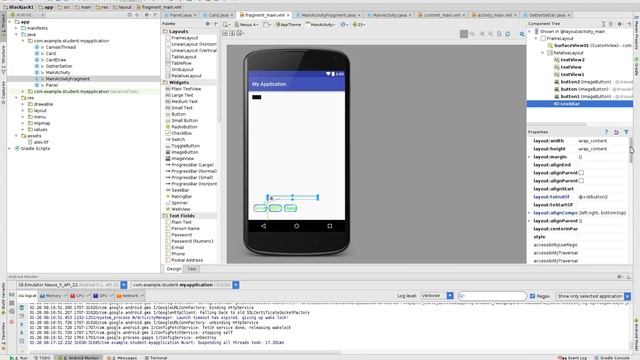Collapse the res folder in project tree
Screen dimensions: 640x360
pyautogui.click(x=16, y=98)
